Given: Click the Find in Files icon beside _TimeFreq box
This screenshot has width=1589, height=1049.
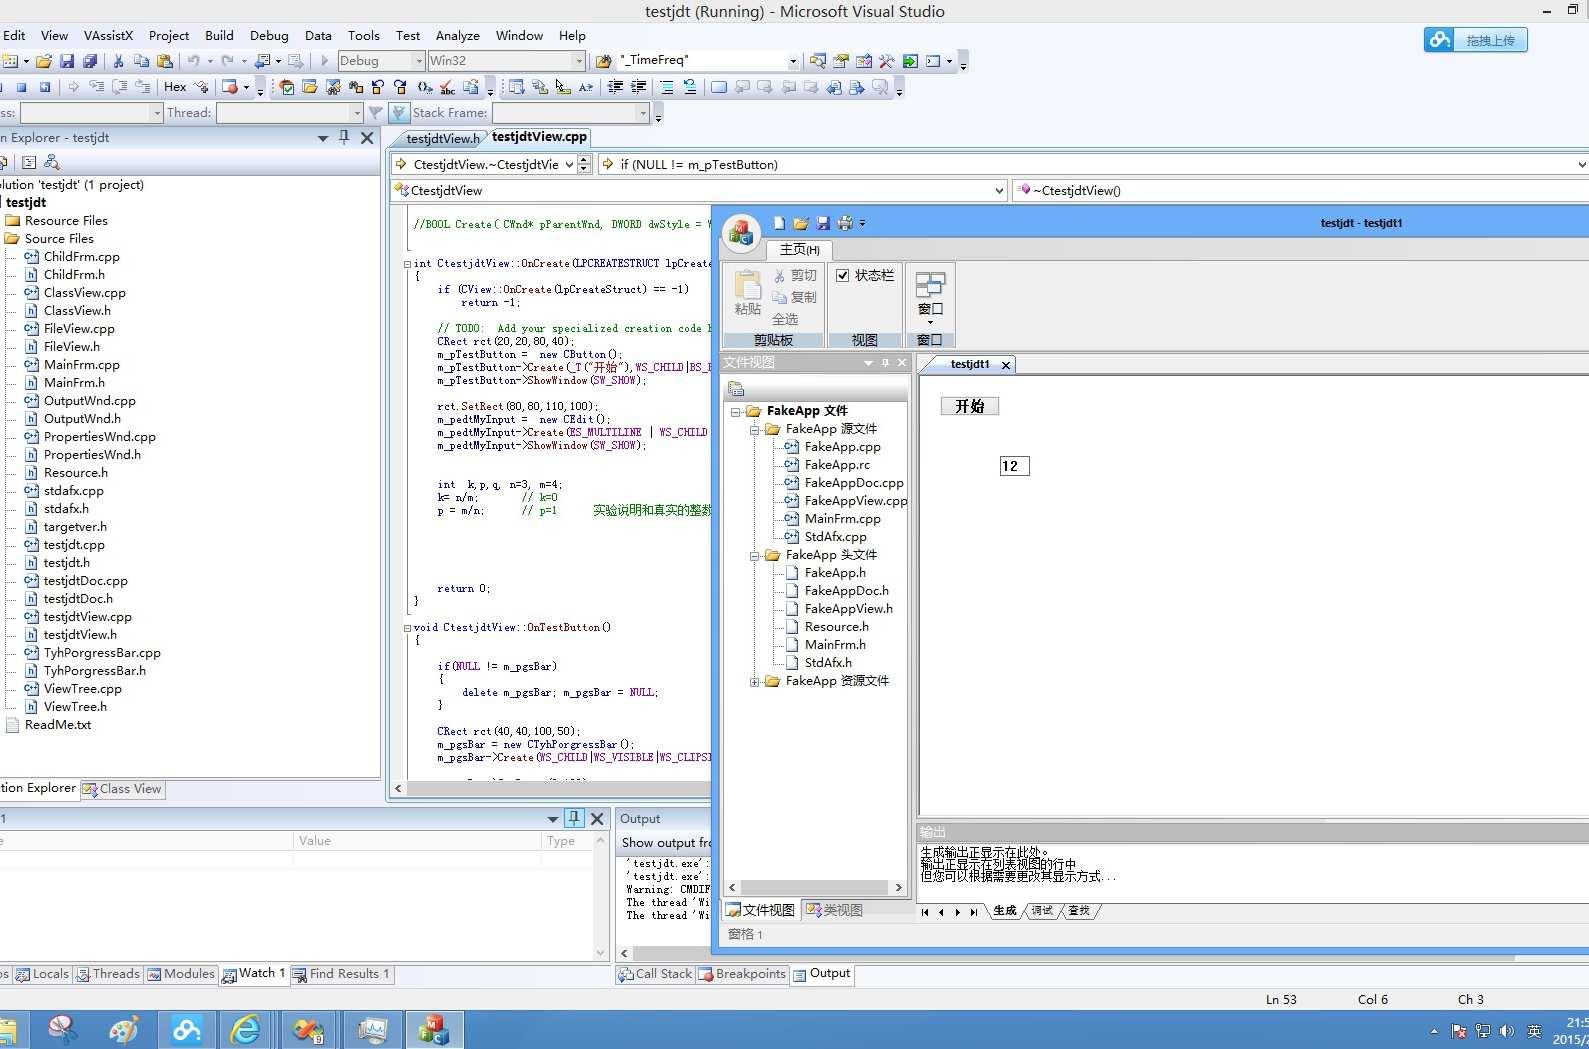Looking at the screenshot, I should click(x=603, y=61).
